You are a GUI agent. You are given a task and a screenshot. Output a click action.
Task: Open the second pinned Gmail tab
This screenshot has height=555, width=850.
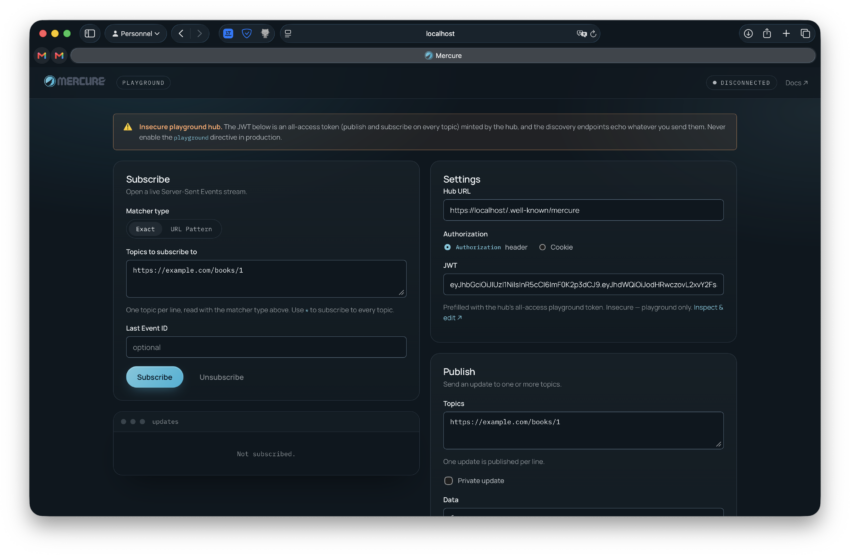[59, 55]
